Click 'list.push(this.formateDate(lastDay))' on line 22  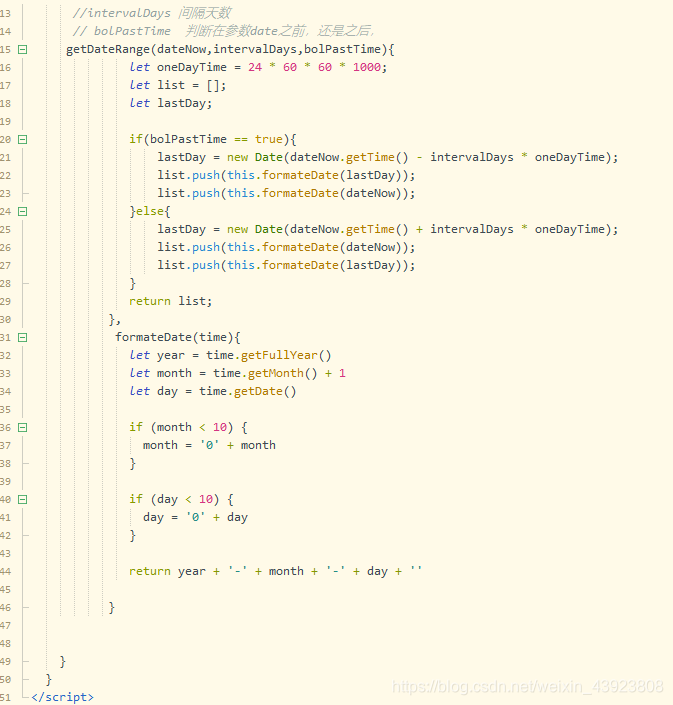[285, 175]
